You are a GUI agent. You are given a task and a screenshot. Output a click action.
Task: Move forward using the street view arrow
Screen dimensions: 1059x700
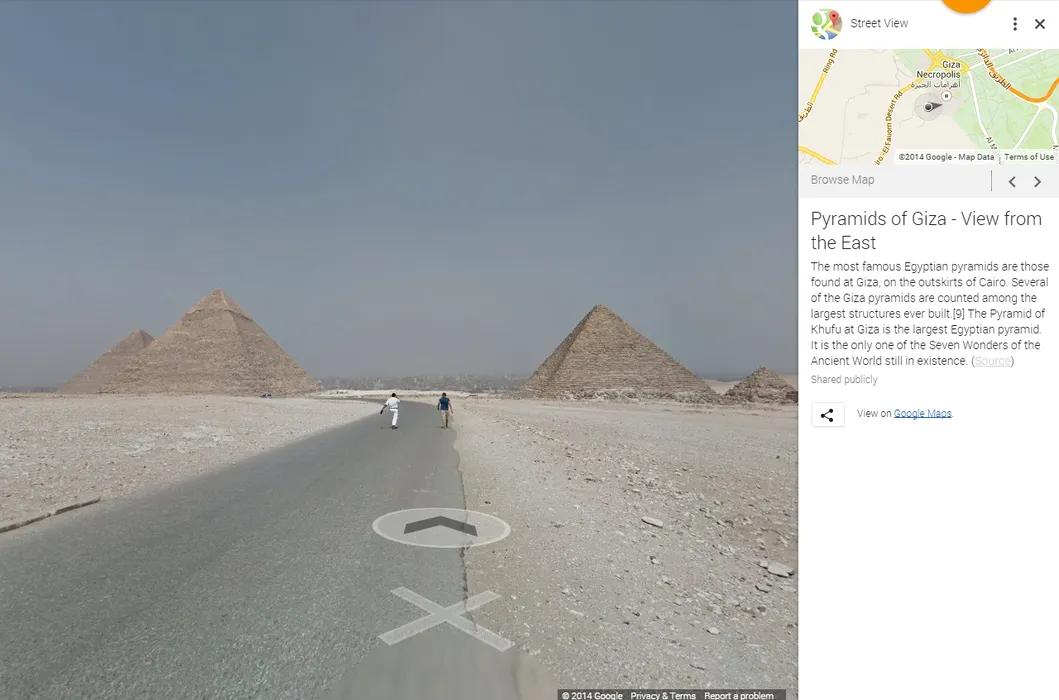(x=441, y=527)
